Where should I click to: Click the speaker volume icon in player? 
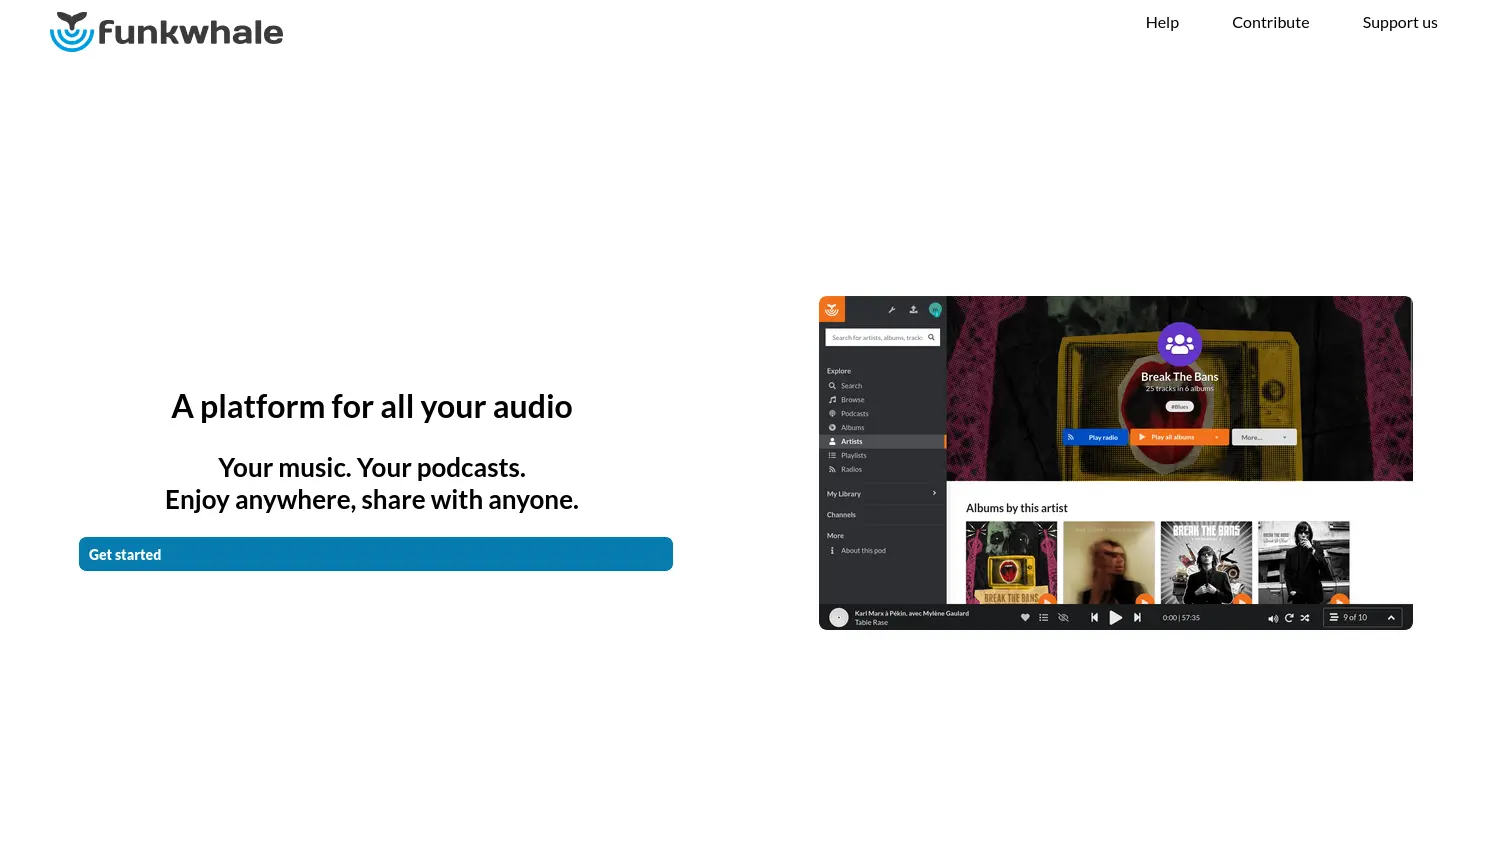(x=1273, y=618)
